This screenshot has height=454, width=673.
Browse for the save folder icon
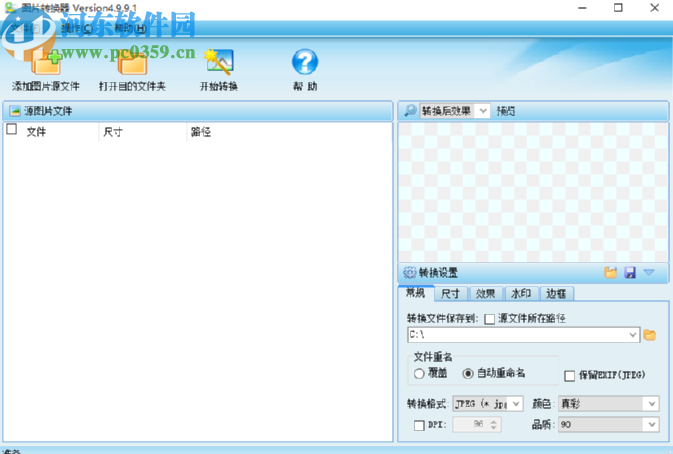[x=650, y=335]
